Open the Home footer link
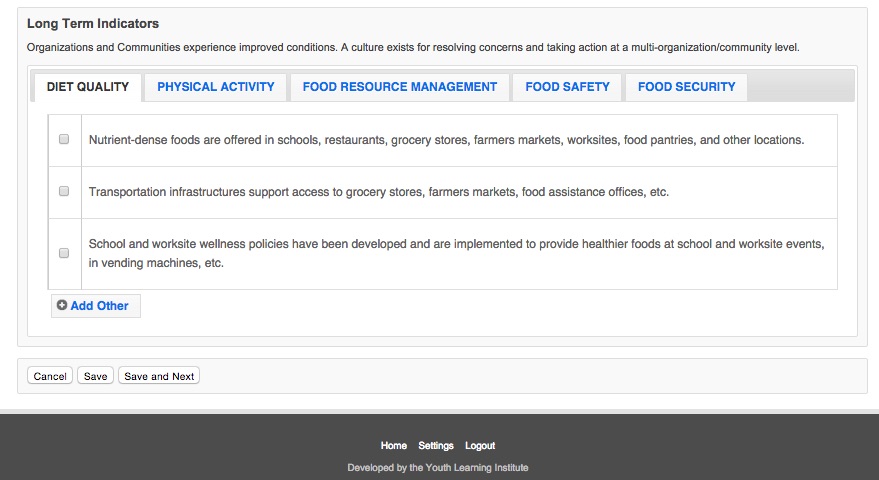Image resolution: width=879 pixels, height=480 pixels. pyautogui.click(x=394, y=446)
